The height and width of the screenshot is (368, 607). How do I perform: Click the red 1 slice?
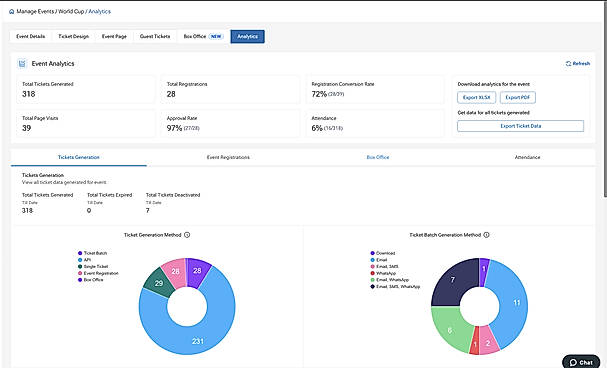pyautogui.click(x=475, y=344)
